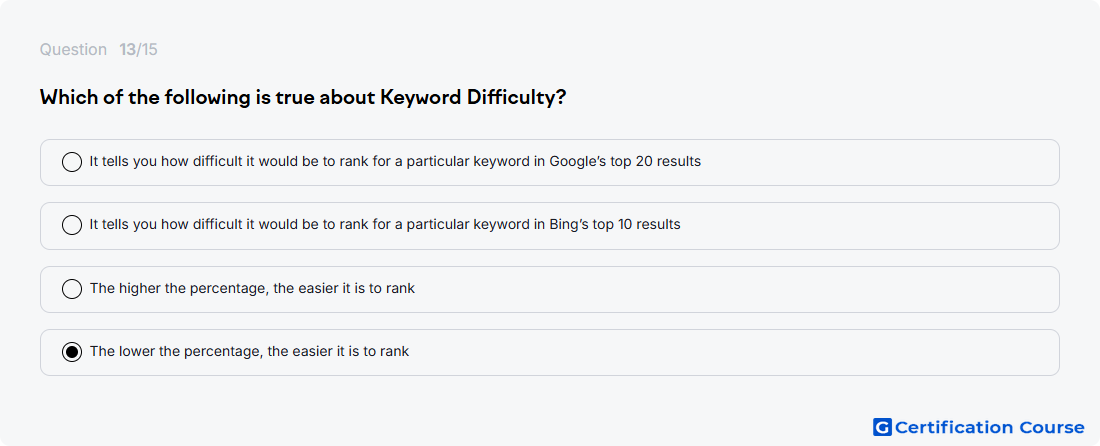
Task: Click the selected 'lower the percentage' radio button
Action: 72,352
